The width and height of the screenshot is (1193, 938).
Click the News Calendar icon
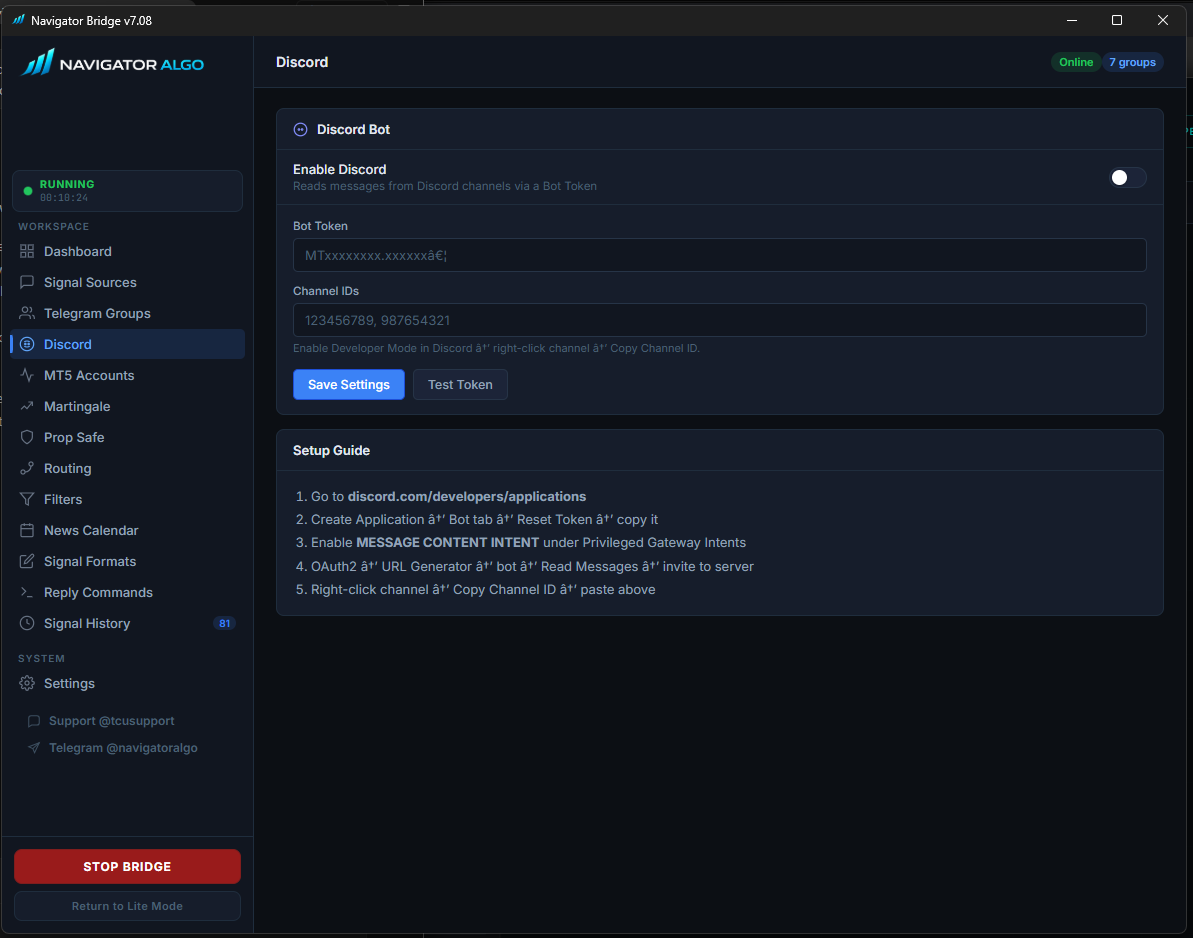click(27, 530)
